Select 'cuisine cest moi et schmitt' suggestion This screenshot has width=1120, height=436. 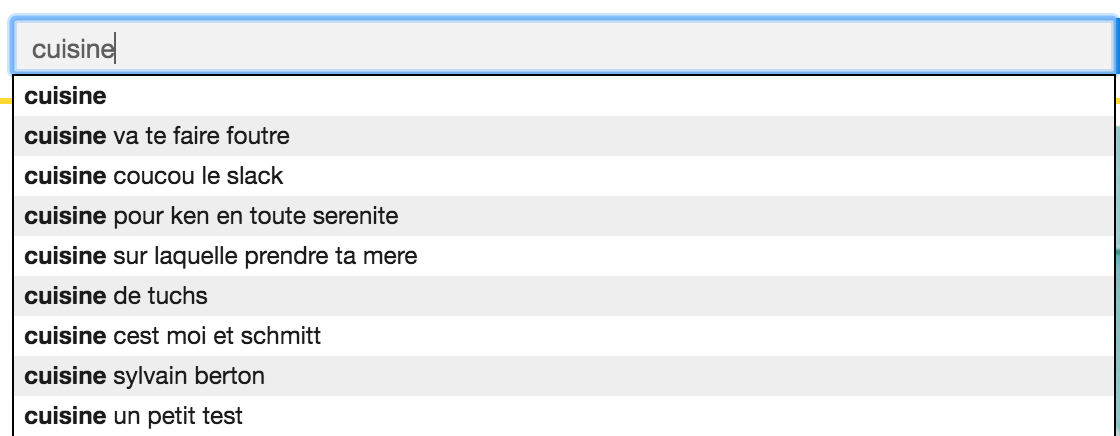172,336
